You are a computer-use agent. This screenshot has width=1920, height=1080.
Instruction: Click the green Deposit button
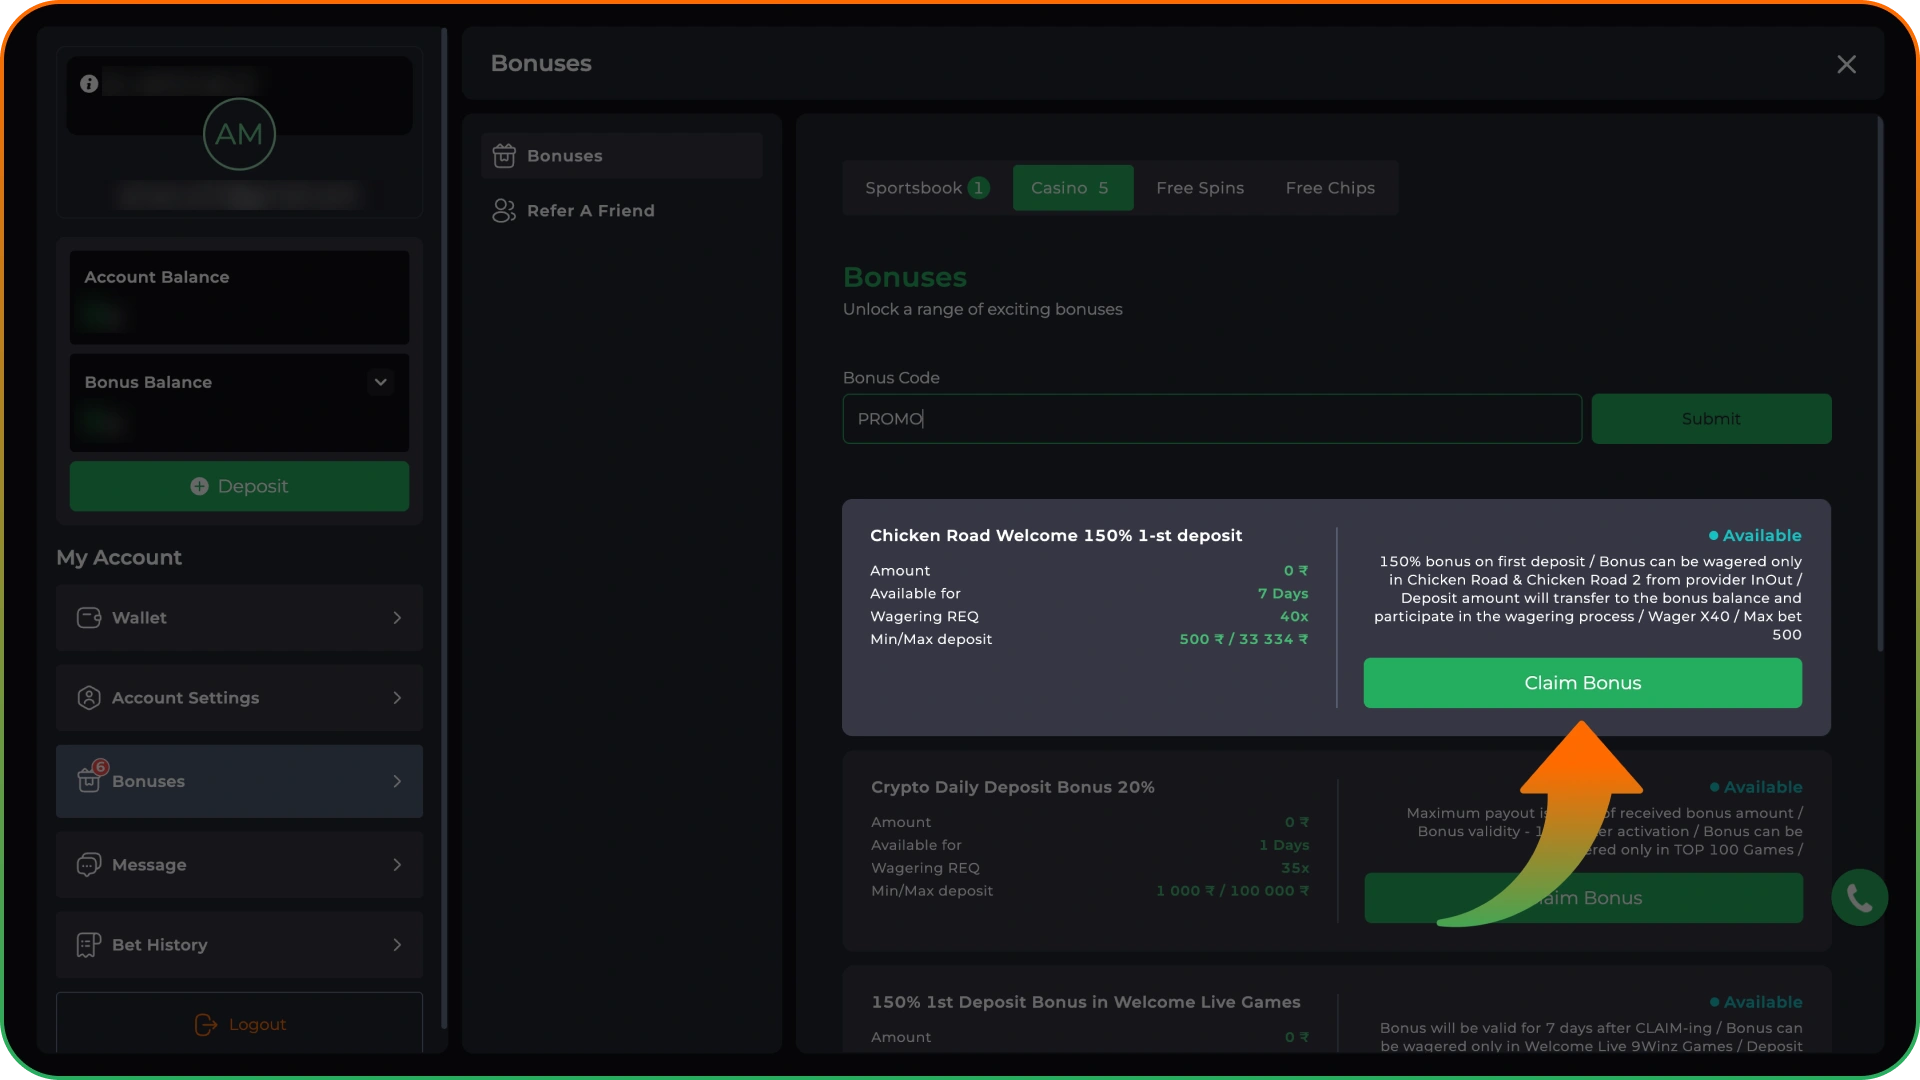(x=239, y=486)
